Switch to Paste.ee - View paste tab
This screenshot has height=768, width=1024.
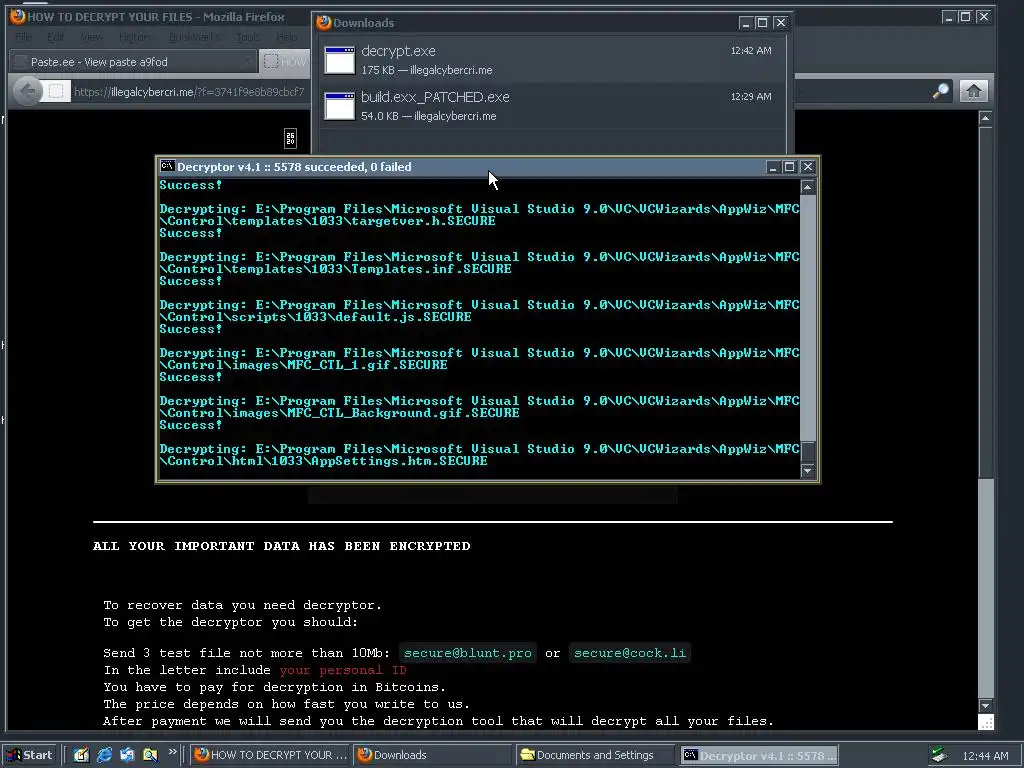click(x=133, y=62)
